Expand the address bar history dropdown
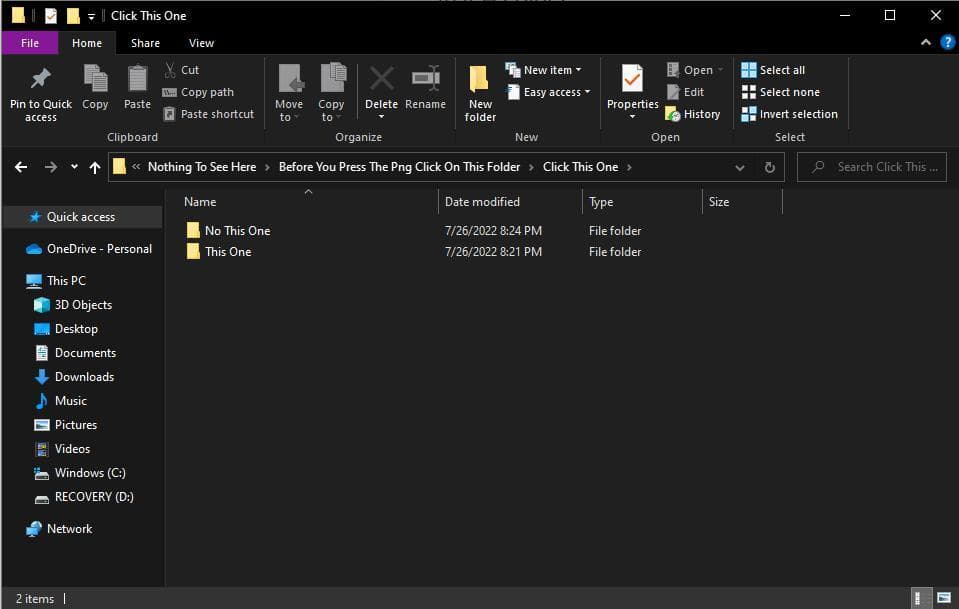Viewport: 959px width, 609px height. 739,168
